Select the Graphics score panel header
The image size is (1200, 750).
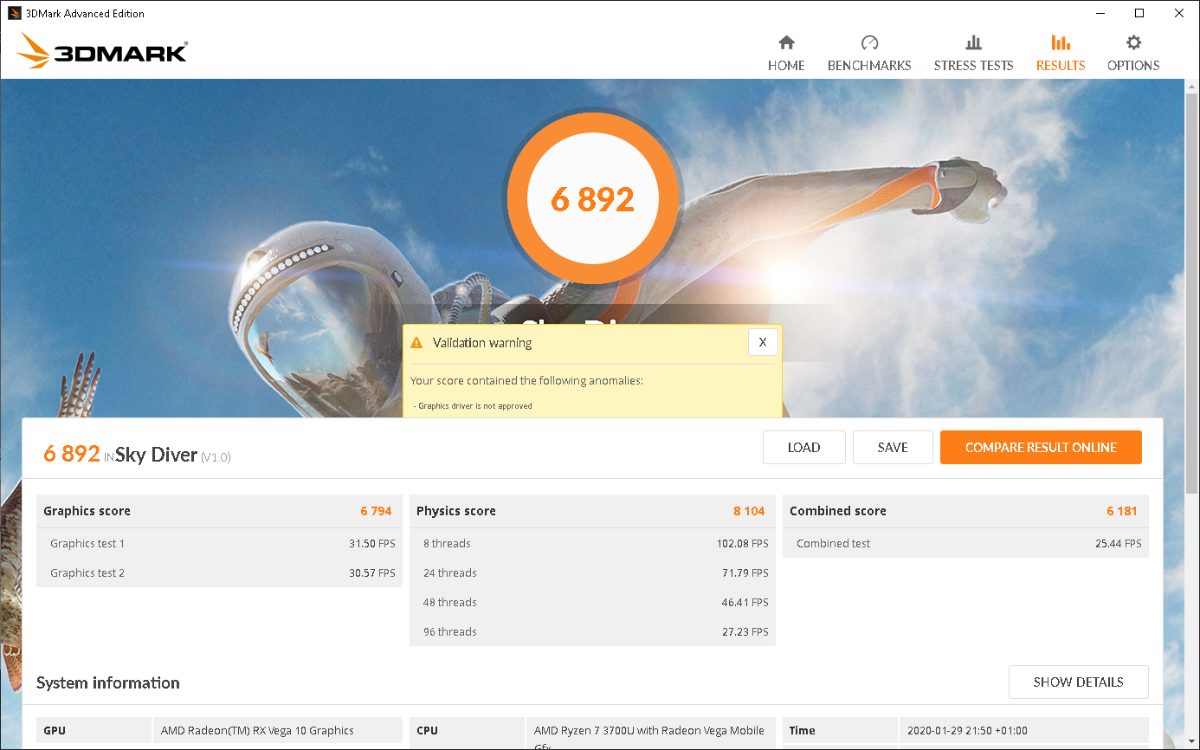219,511
